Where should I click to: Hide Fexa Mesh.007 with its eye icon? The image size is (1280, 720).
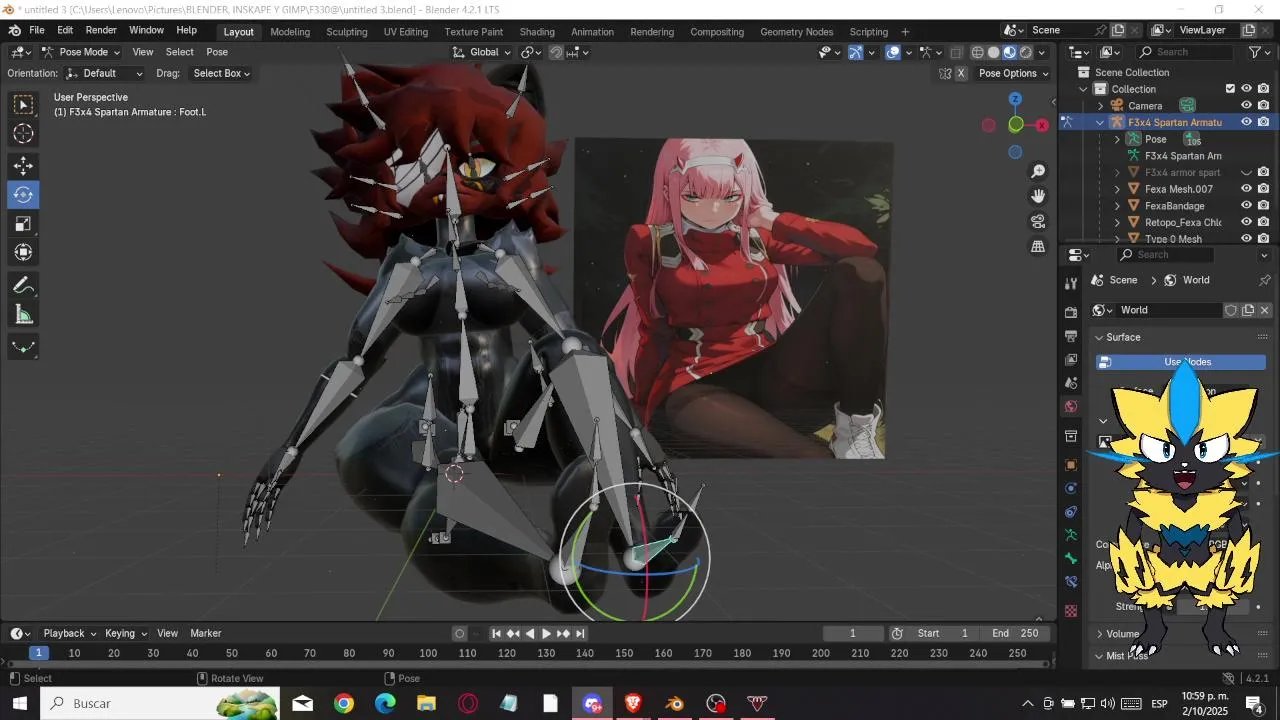pyautogui.click(x=1246, y=189)
